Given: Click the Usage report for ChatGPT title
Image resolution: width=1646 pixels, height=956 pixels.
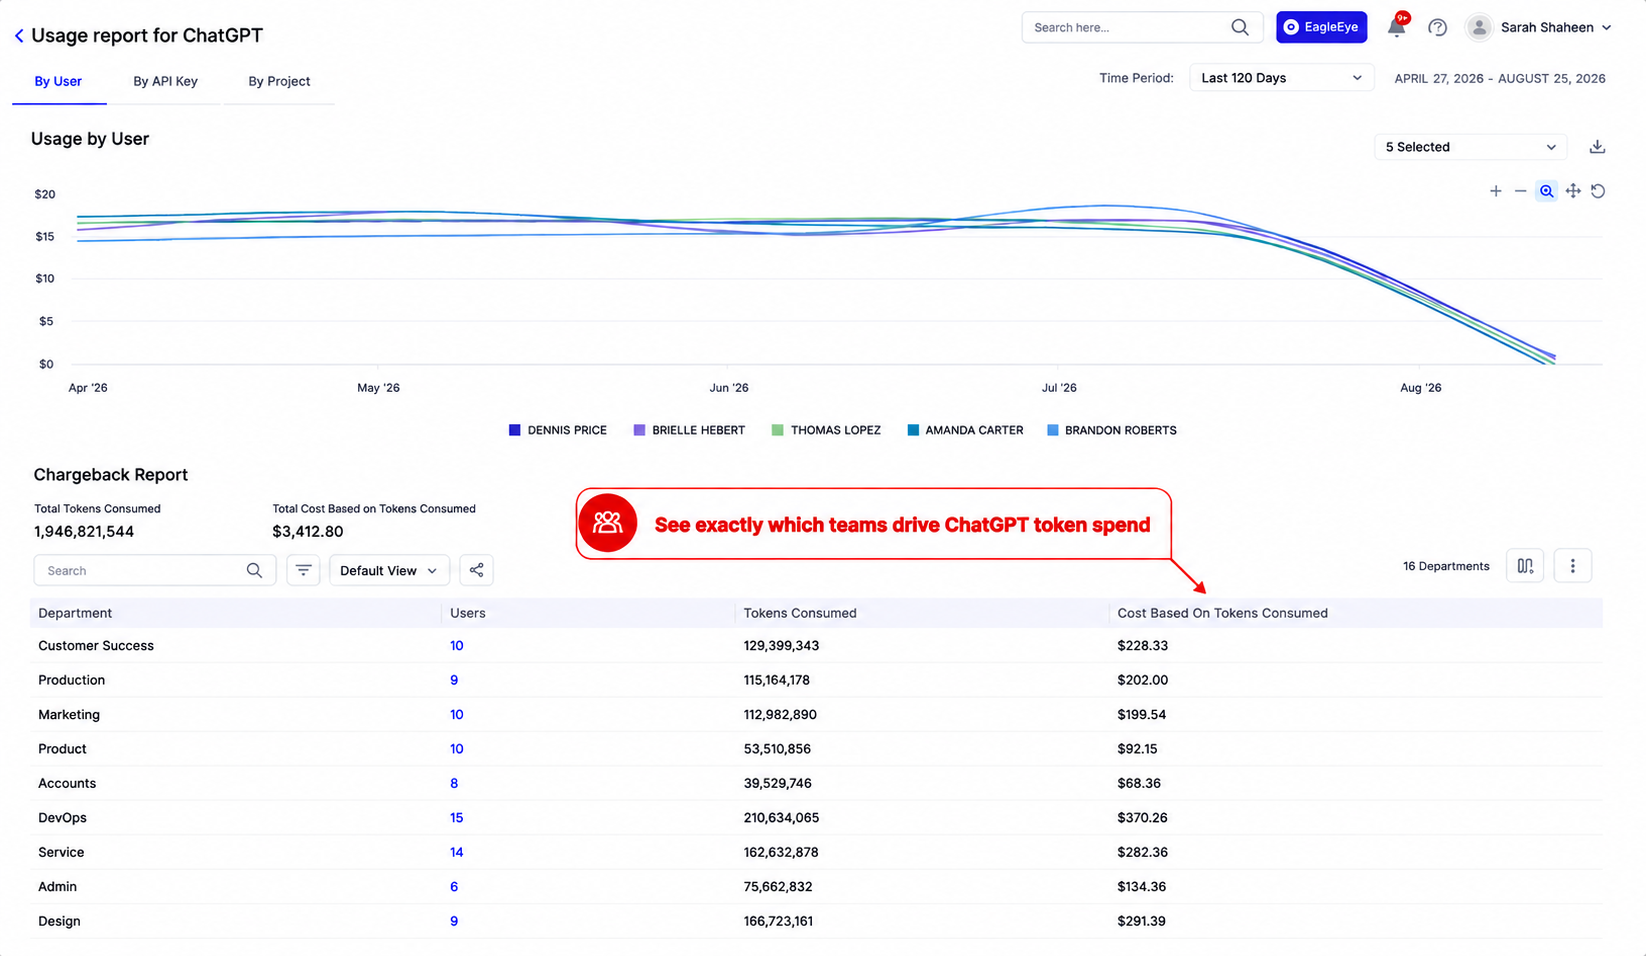Looking at the screenshot, I should pos(147,36).
